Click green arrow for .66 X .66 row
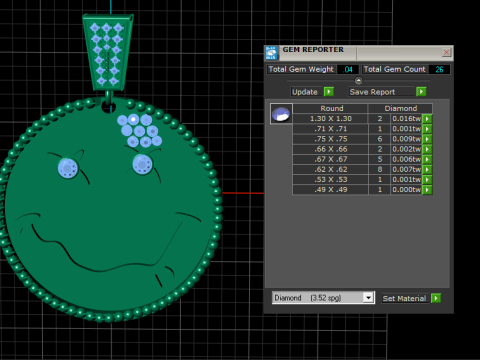Screen dimensions: 480x360 (427, 149)
